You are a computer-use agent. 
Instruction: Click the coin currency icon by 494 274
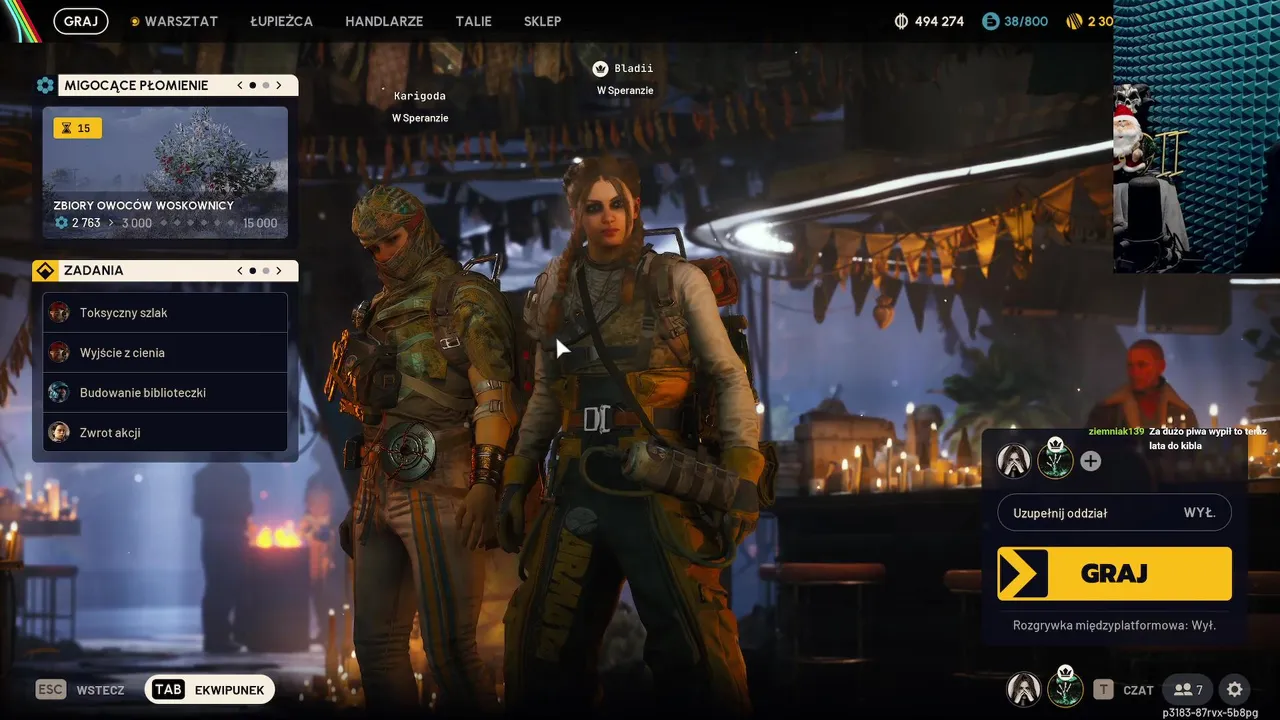click(901, 21)
